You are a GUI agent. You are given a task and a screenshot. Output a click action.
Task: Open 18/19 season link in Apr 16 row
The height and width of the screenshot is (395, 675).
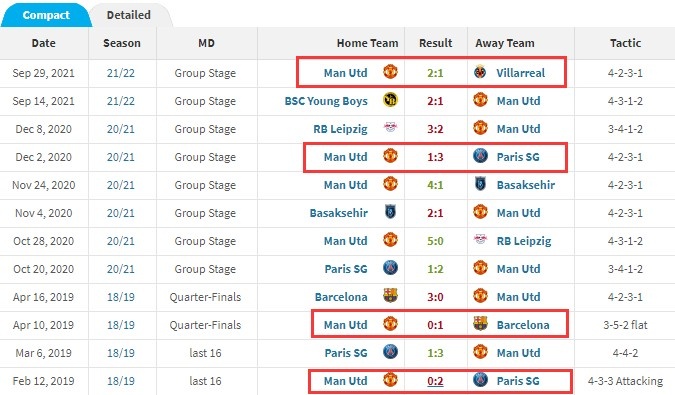pos(121,297)
